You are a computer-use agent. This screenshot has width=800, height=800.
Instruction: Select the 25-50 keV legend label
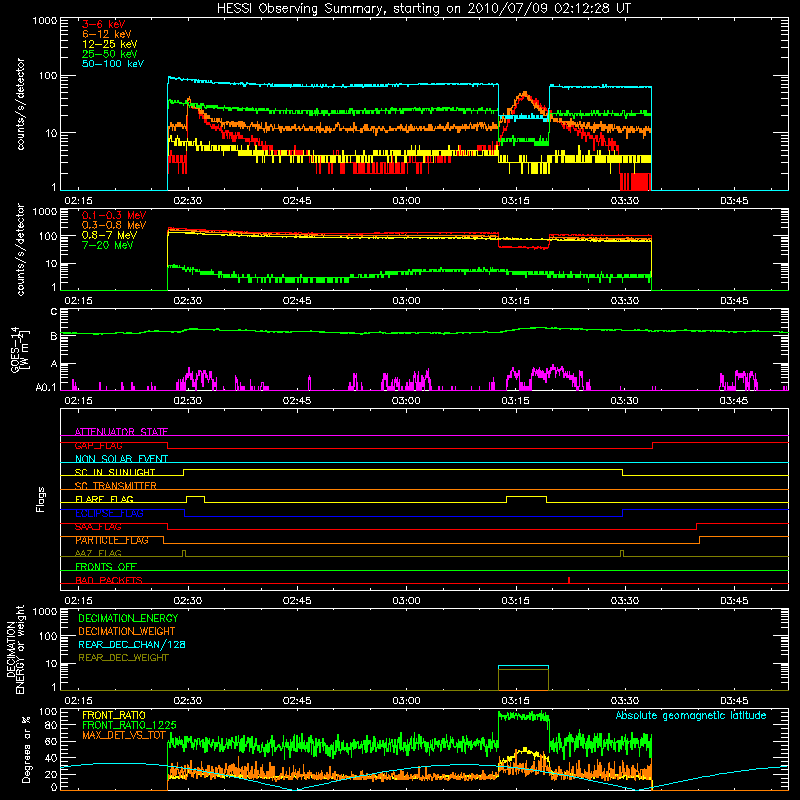click(x=110, y=54)
